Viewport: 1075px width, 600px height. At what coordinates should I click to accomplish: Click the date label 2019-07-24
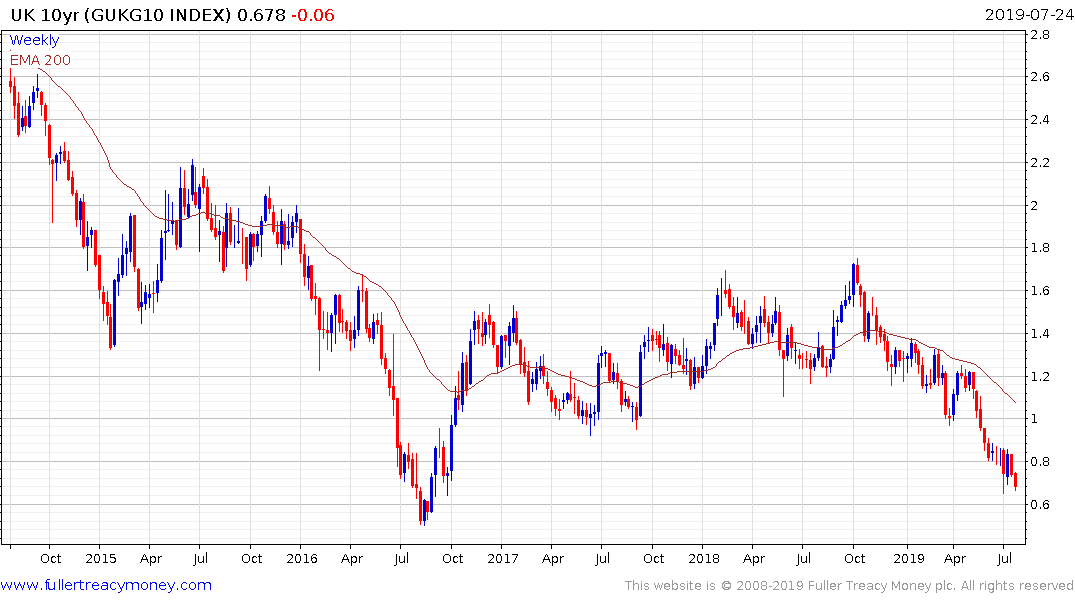pos(1029,15)
